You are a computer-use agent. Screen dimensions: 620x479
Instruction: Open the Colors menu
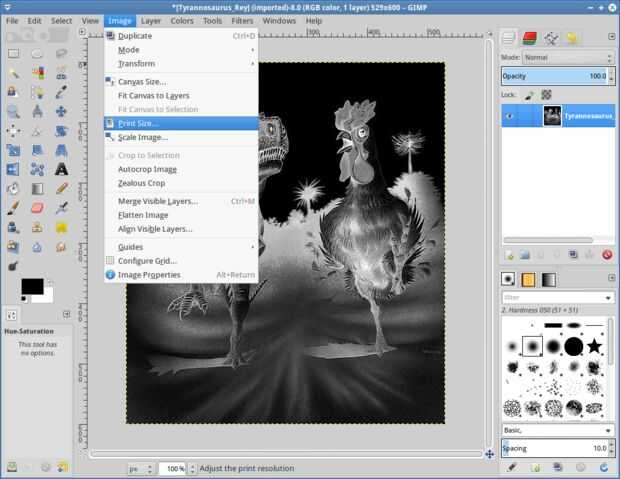182,21
